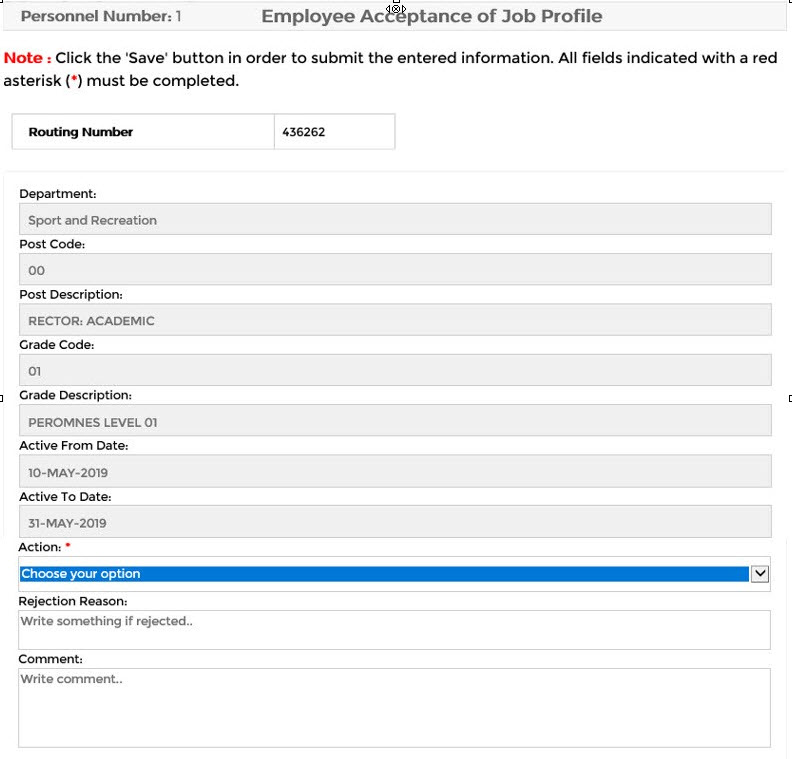Click the Post Code field containing 00
Image resolution: width=792 pixels, height=759 pixels.
(x=394, y=270)
